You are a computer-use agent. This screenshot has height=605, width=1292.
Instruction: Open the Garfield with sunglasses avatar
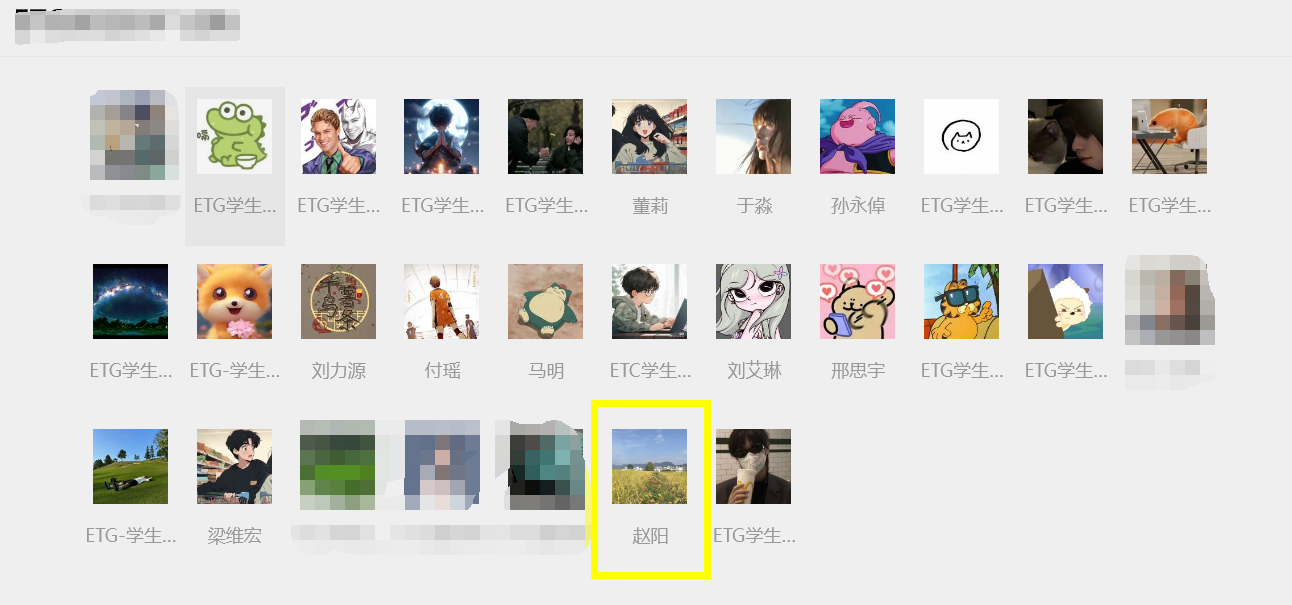click(962, 301)
